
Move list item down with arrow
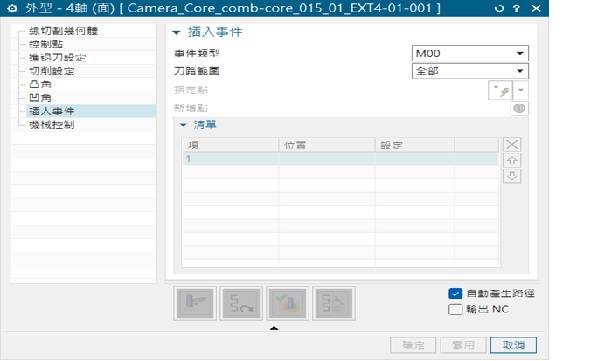(x=512, y=176)
